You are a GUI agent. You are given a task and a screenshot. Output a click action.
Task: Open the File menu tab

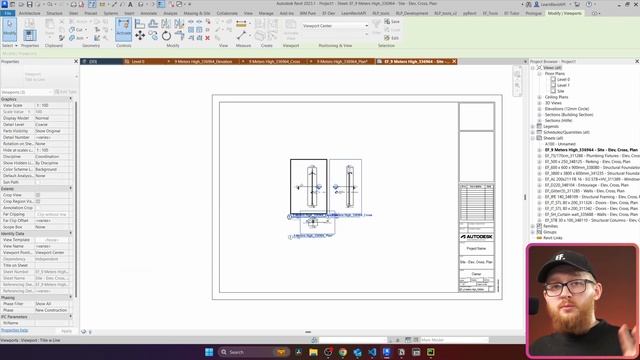[8, 13]
